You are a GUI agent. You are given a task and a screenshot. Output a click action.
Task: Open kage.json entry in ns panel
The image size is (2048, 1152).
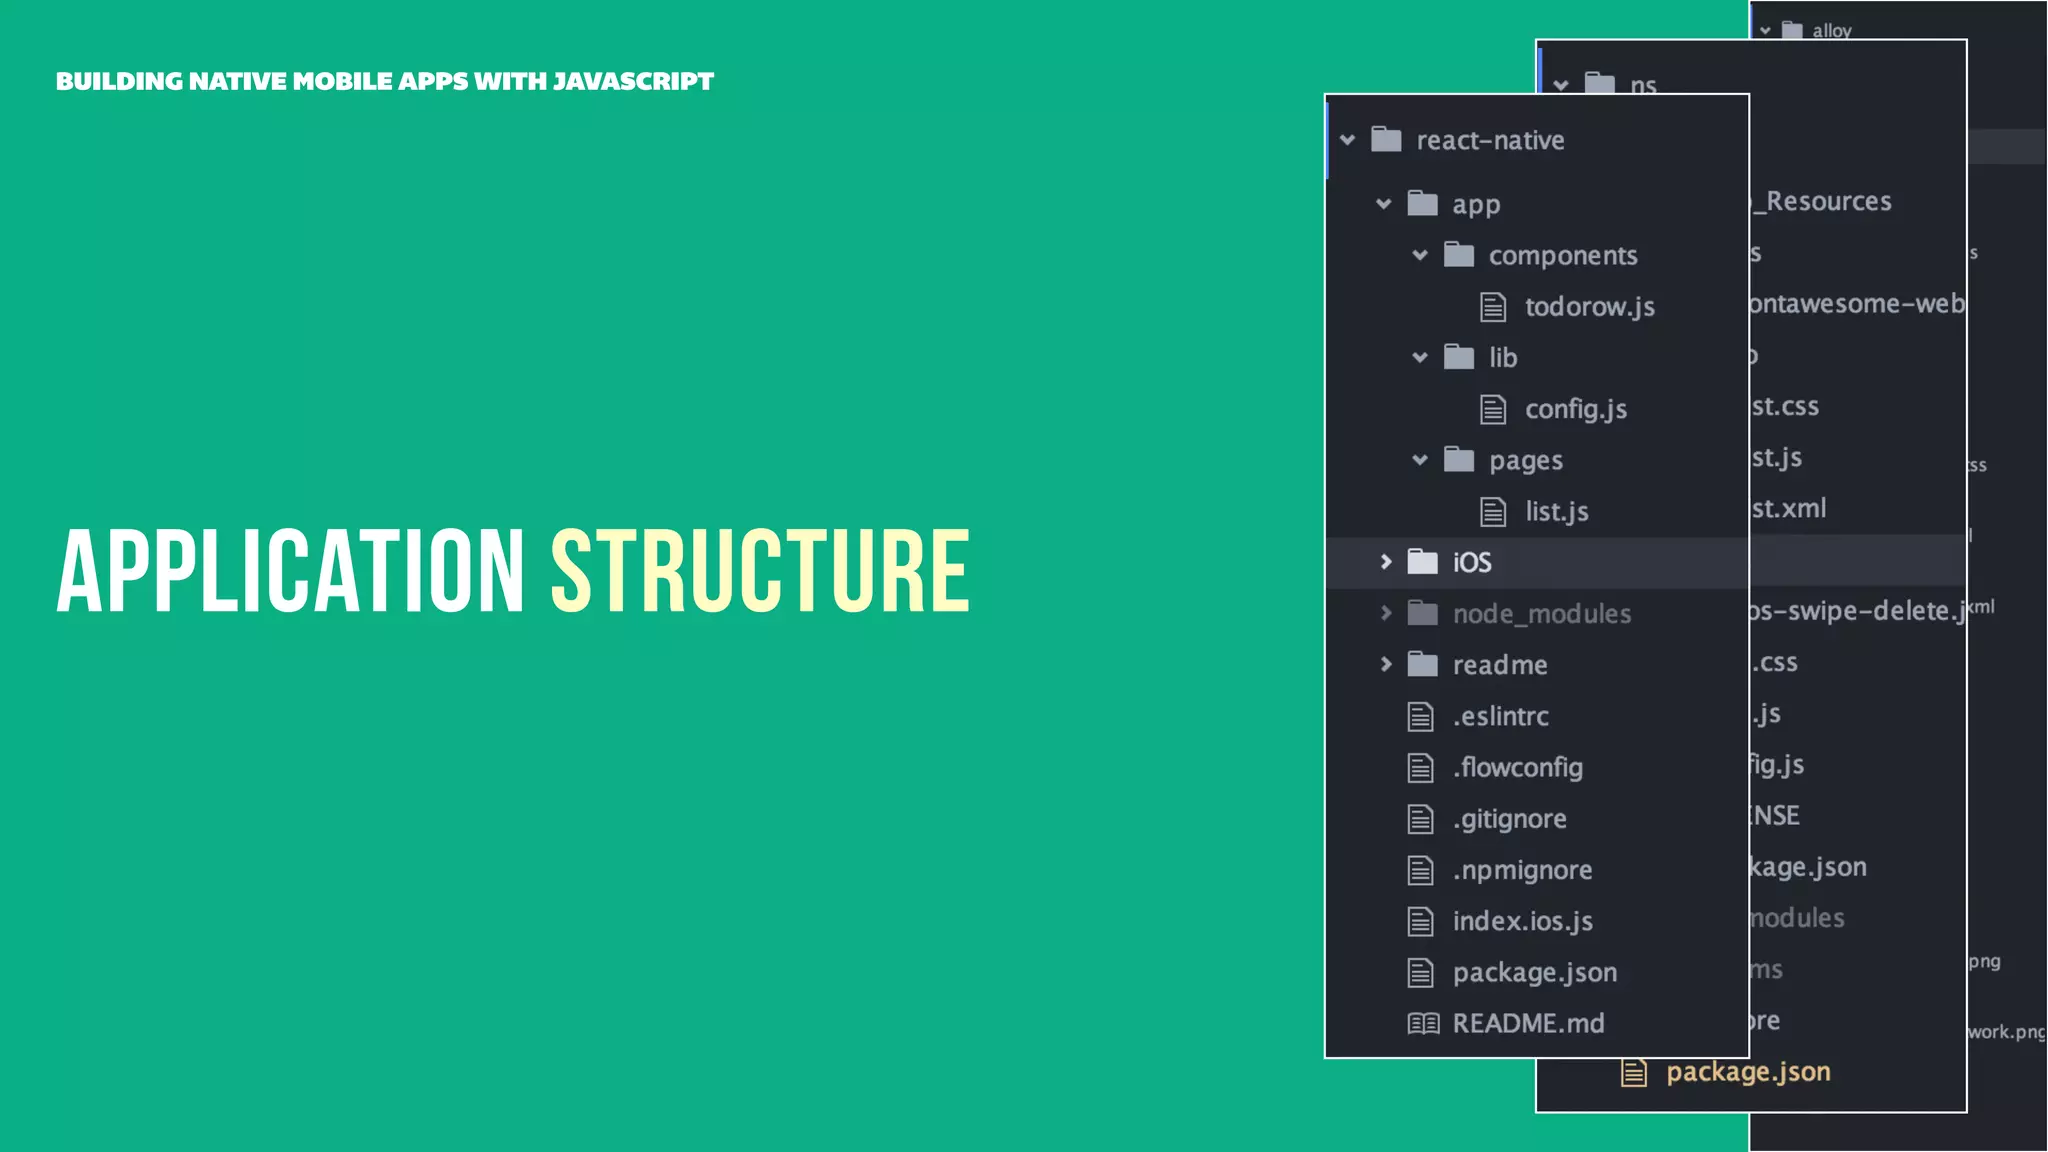click(x=1808, y=867)
